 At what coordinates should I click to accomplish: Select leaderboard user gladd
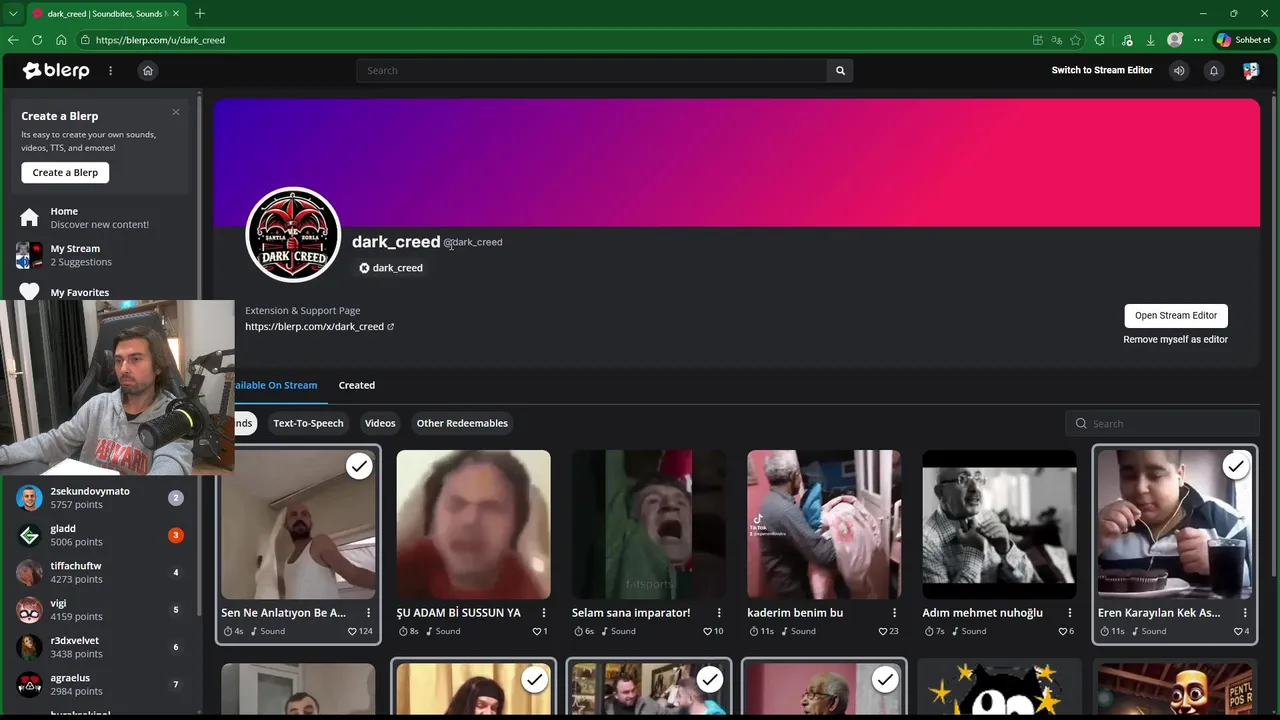[100, 535]
